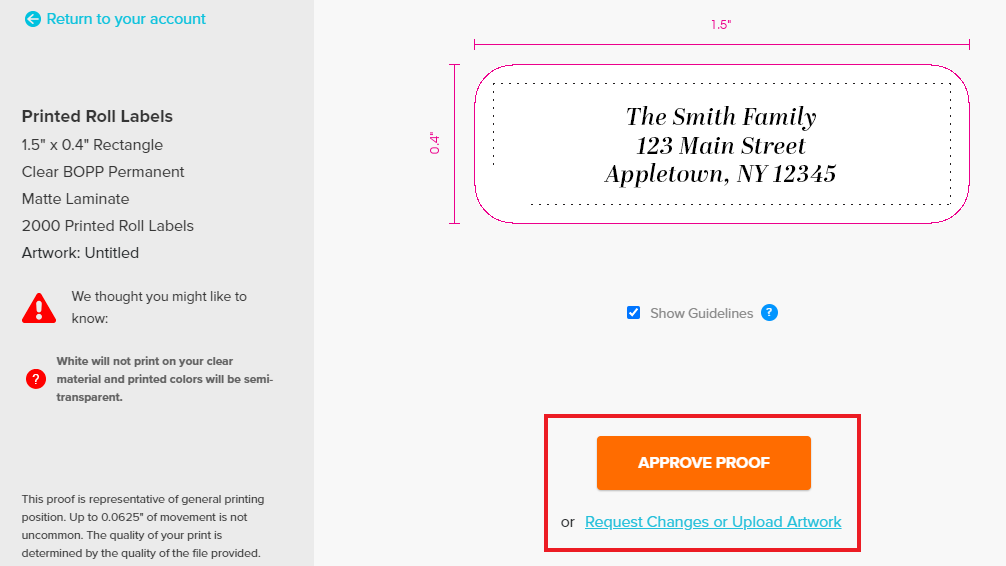The width and height of the screenshot is (1006, 566).
Task: Click the 0.4" height dimension label
Action: click(435, 143)
